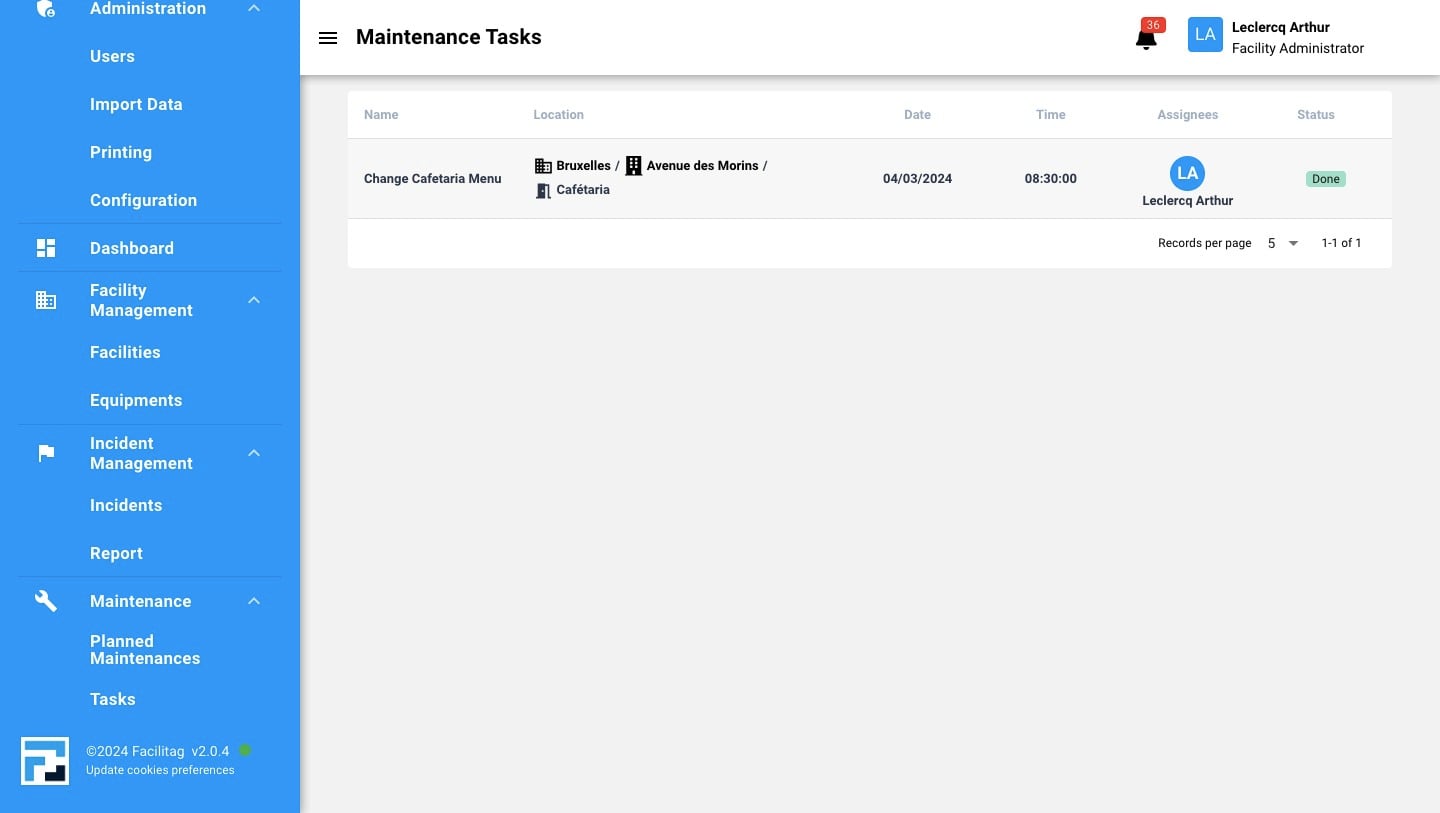Click the Facility Management building icon
This screenshot has width=1440, height=813.
pos(46,300)
